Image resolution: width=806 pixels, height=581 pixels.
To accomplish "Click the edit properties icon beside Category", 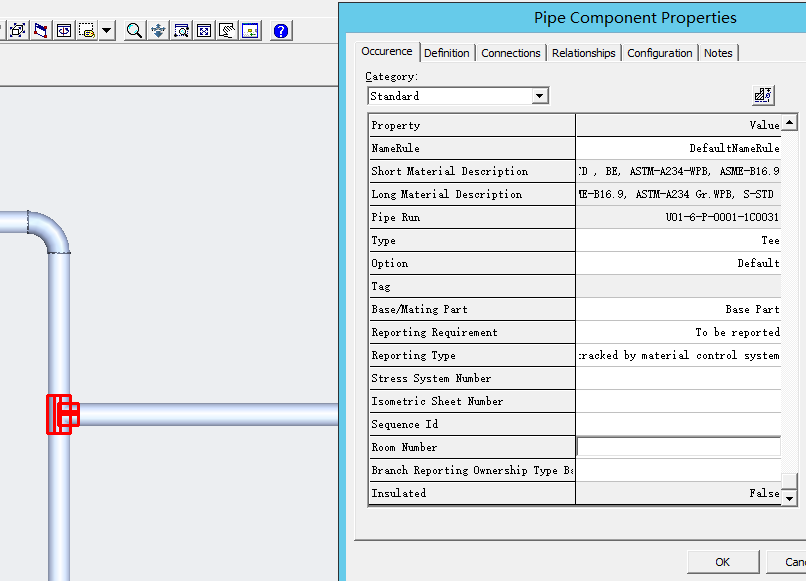I will point(763,95).
